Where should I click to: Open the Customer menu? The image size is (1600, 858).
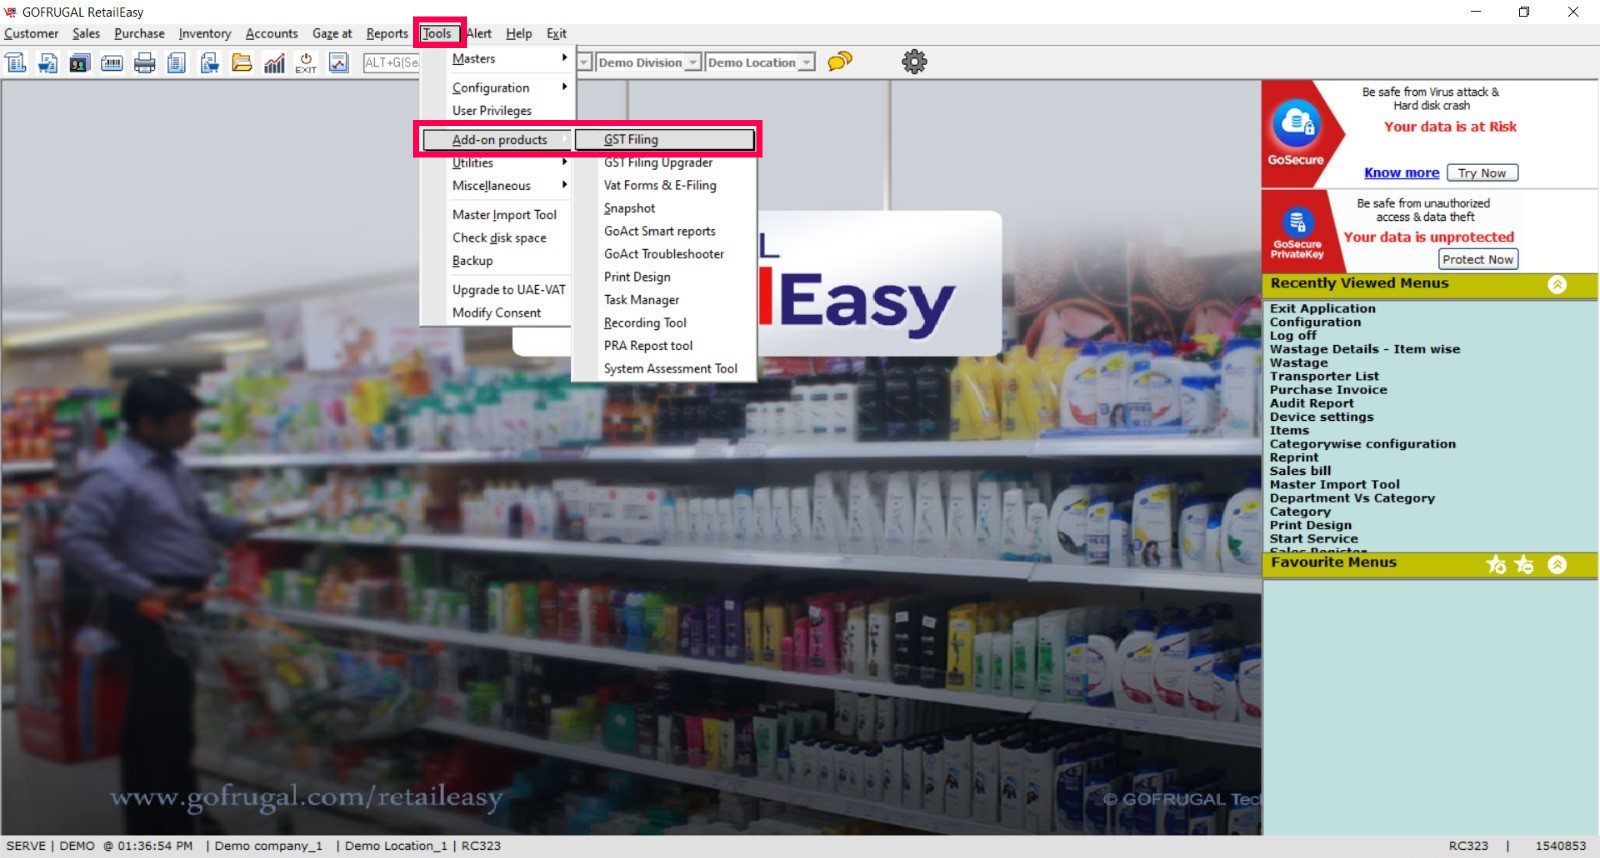coord(31,34)
